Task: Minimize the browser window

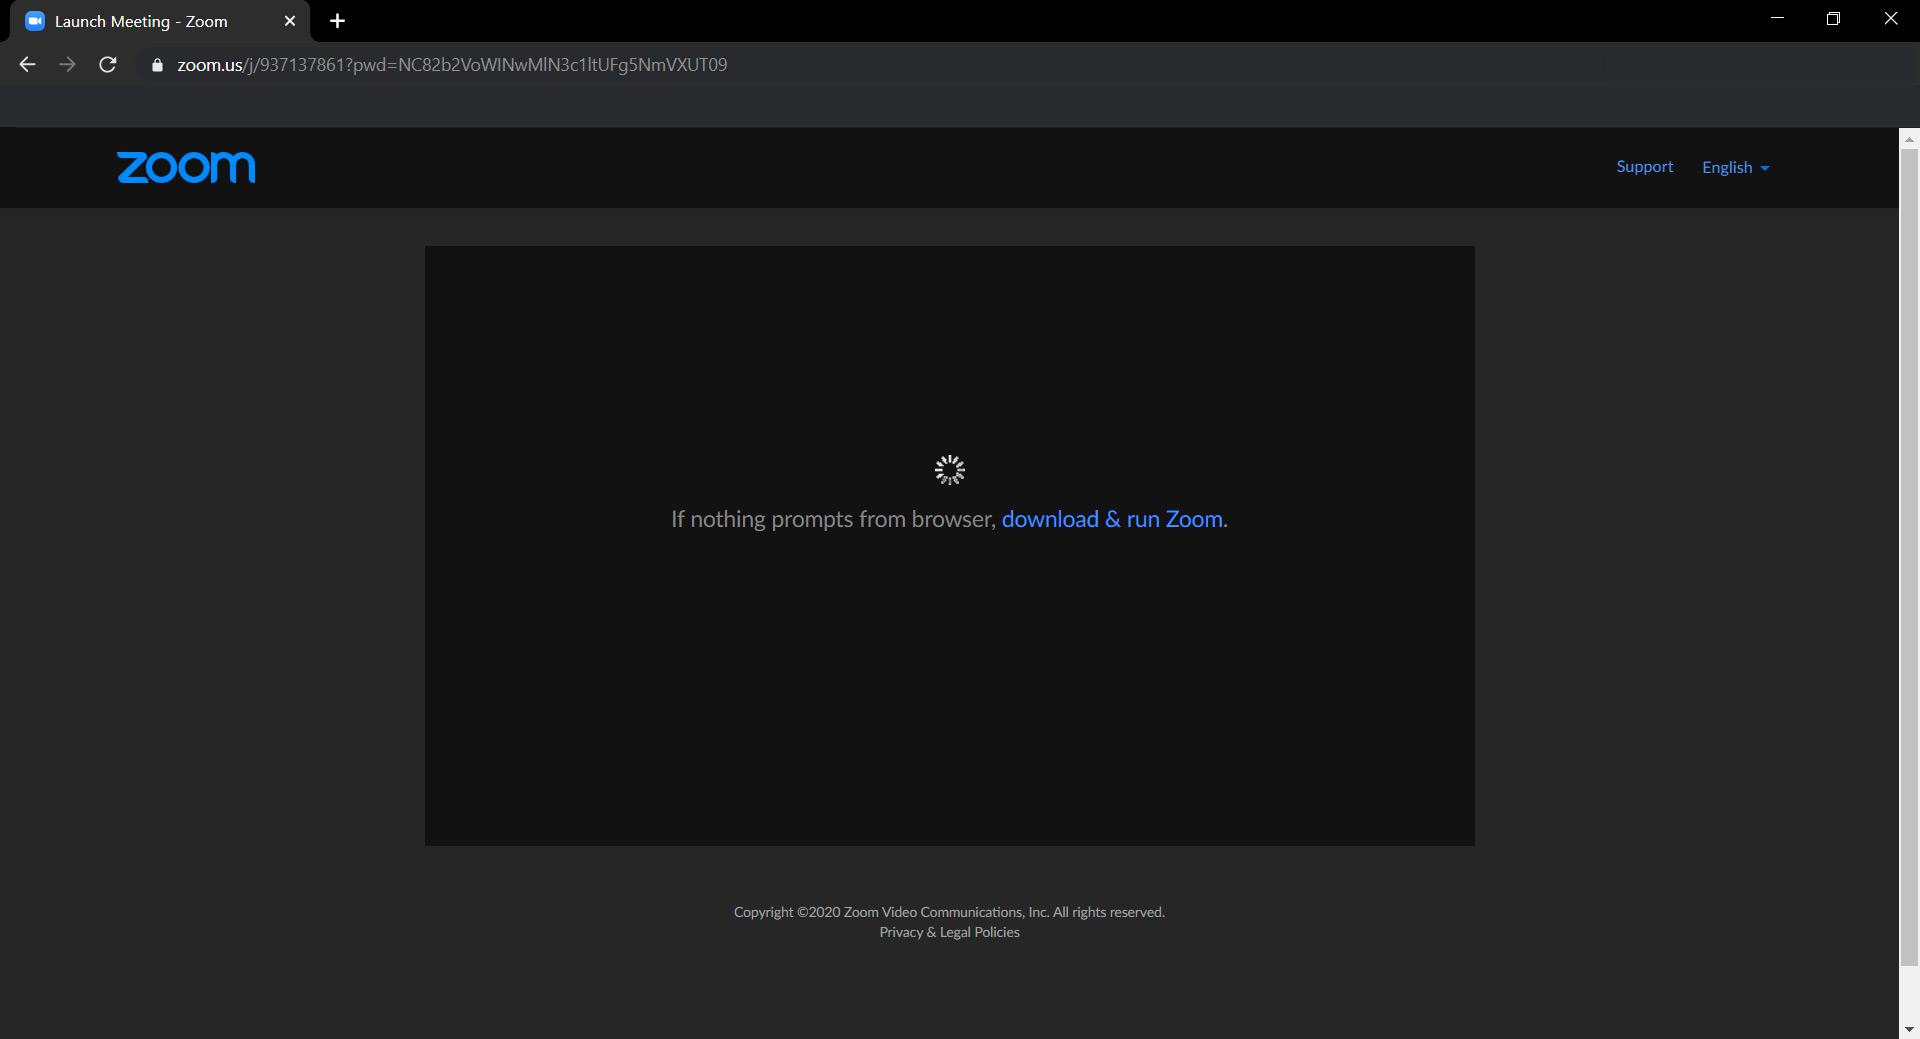Action: (1777, 18)
